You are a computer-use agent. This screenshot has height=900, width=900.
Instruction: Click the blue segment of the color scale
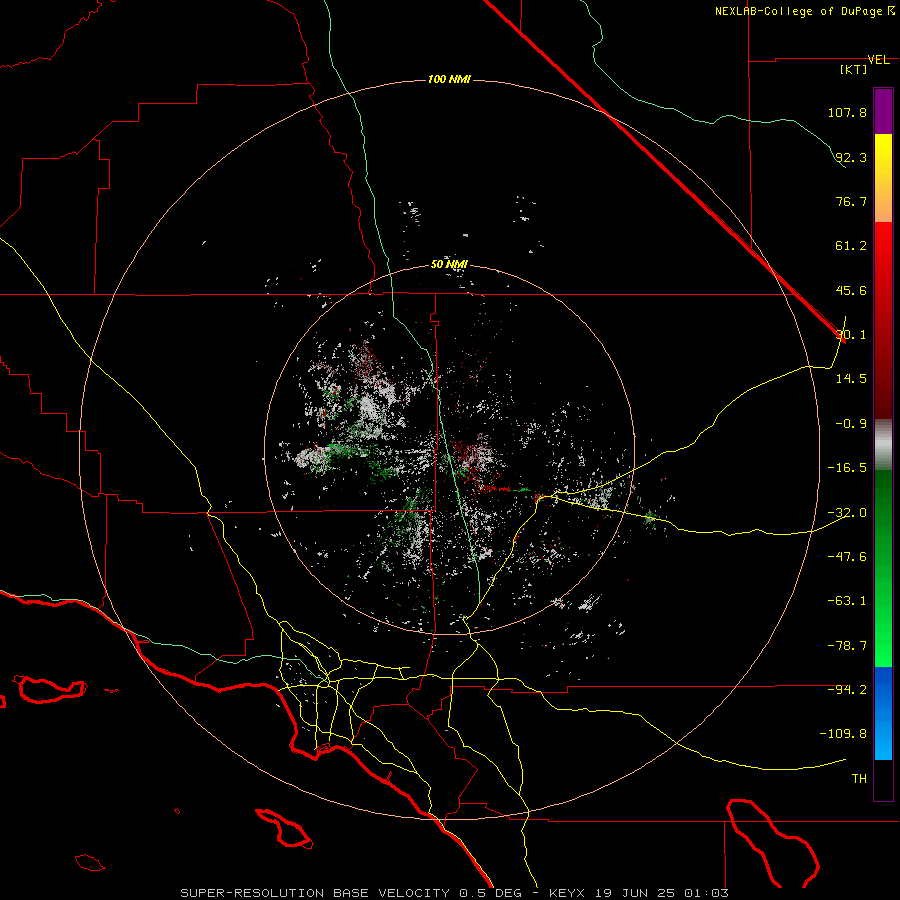[883, 713]
